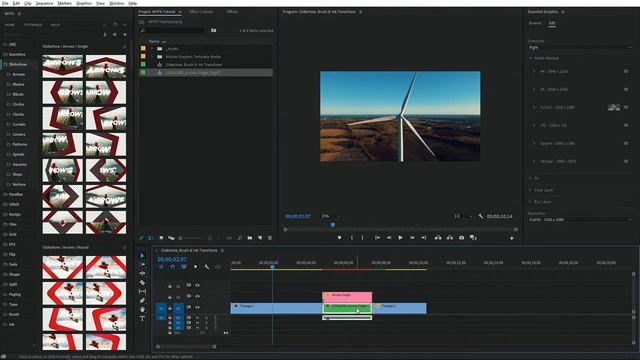Open the Sequence menu
The image size is (640, 360).
[44, 3]
